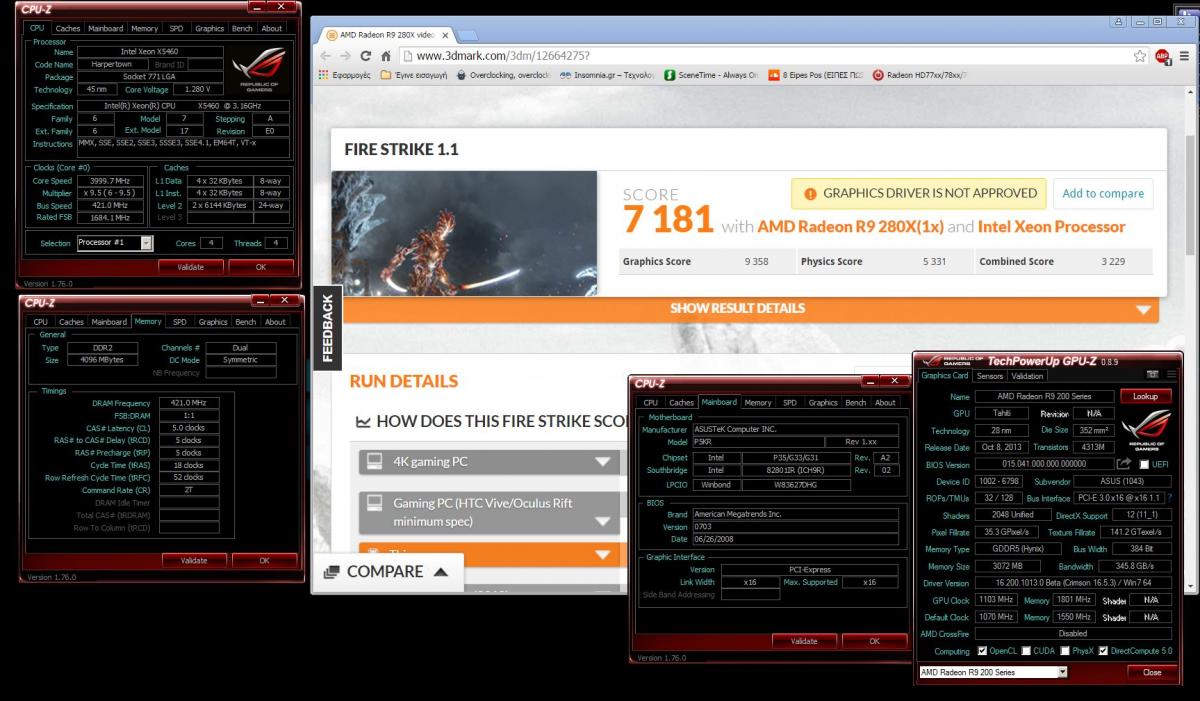Expand the COMPARE panel arrow

point(441,572)
